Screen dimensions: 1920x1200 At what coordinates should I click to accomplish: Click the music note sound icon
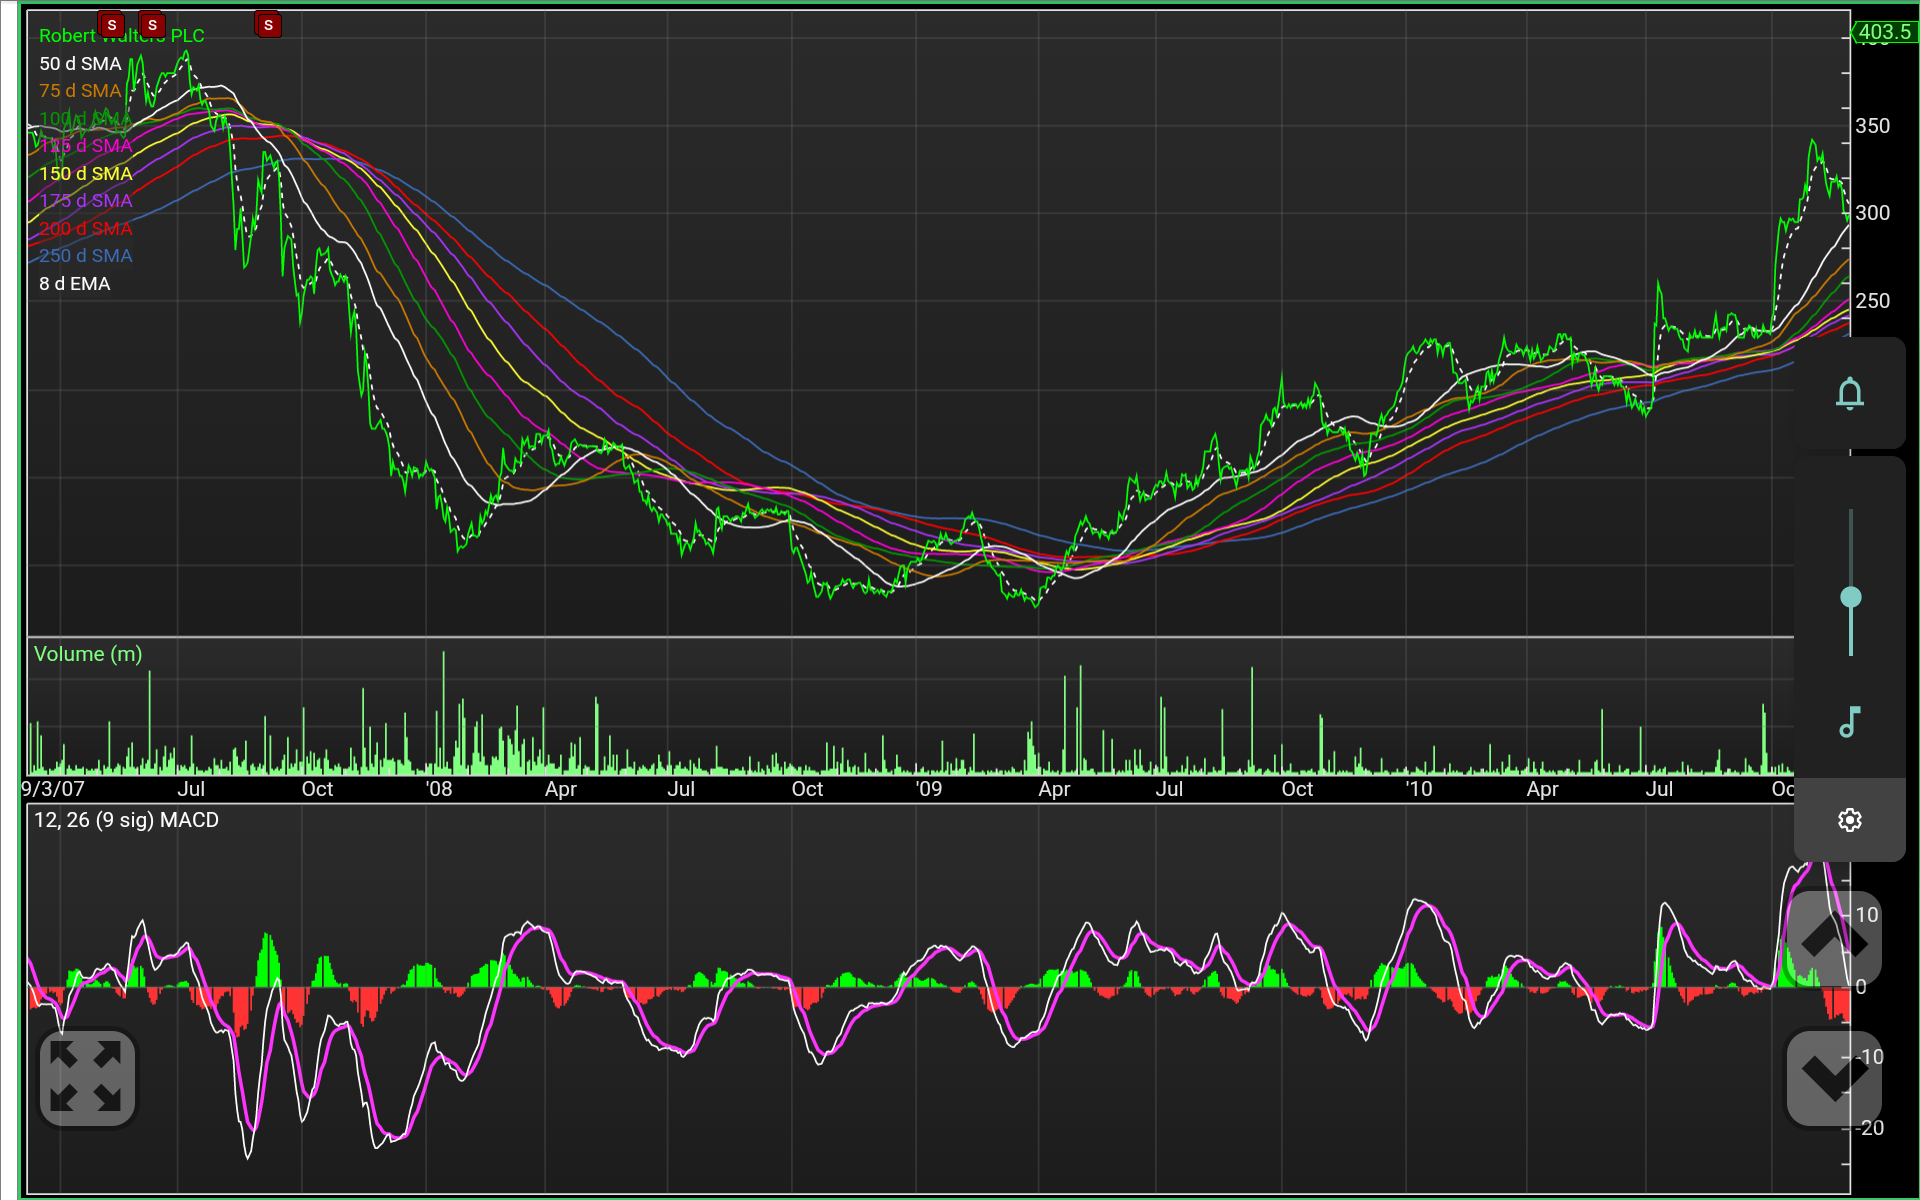click(x=1849, y=721)
